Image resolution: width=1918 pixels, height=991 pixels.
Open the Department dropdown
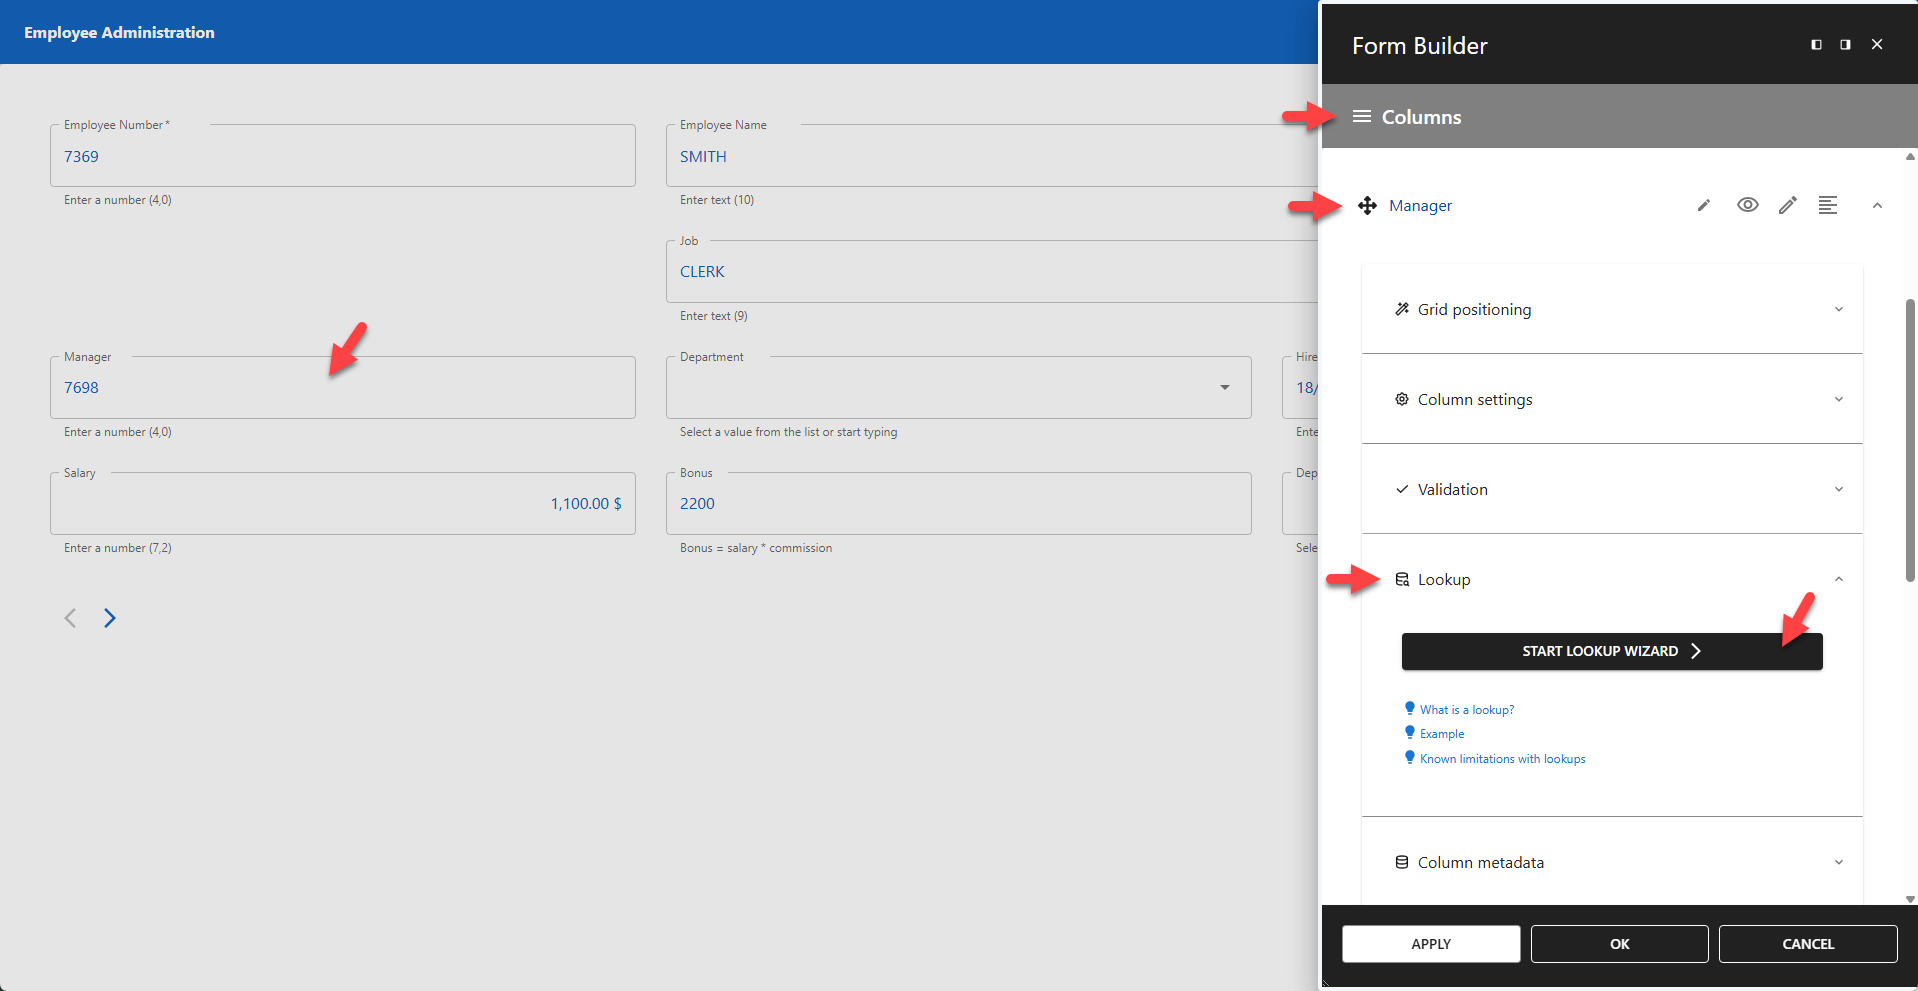click(x=1224, y=387)
